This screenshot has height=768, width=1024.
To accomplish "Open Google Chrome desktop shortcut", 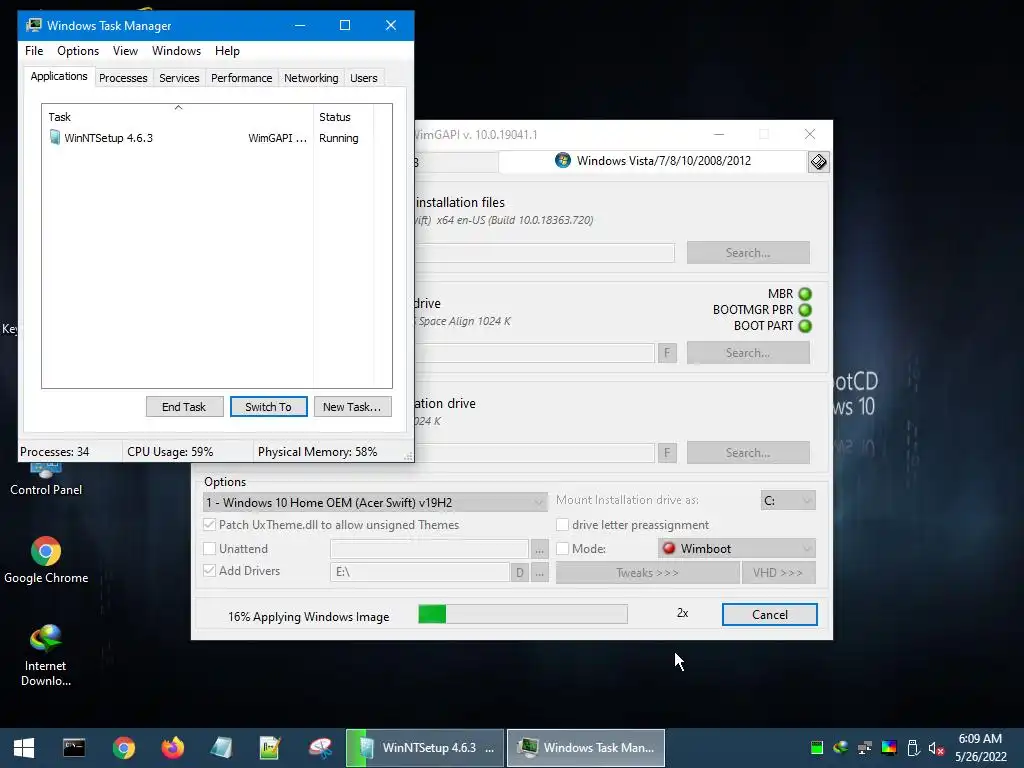I will click(x=46, y=560).
